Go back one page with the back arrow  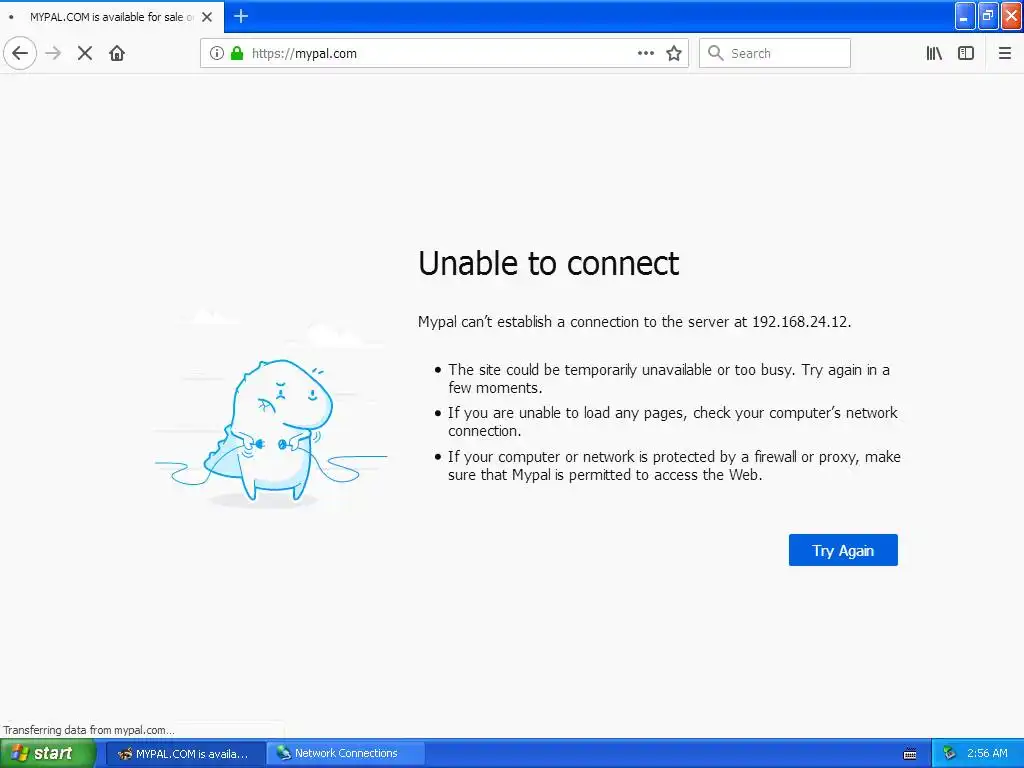tap(20, 53)
